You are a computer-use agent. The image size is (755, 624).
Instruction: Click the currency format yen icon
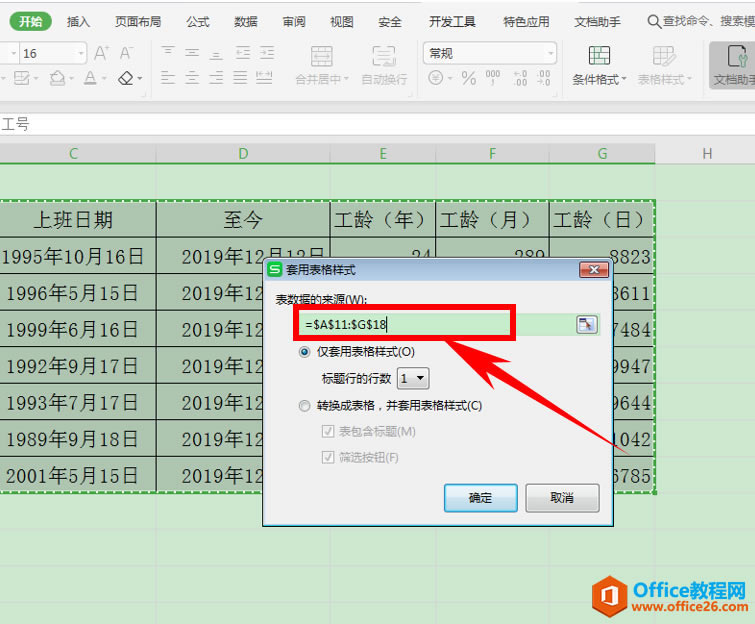tap(436, 78)
